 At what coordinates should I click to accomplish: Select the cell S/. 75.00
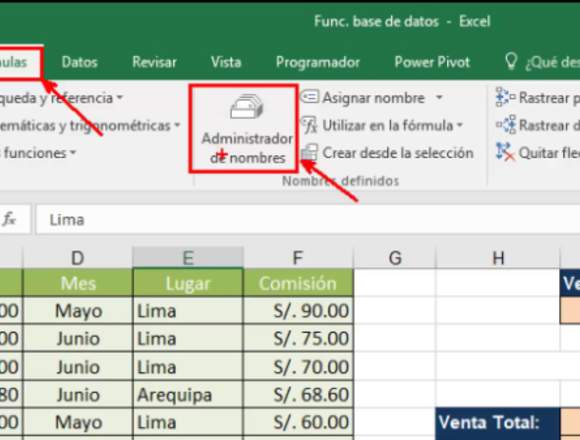tap(298, 338)
